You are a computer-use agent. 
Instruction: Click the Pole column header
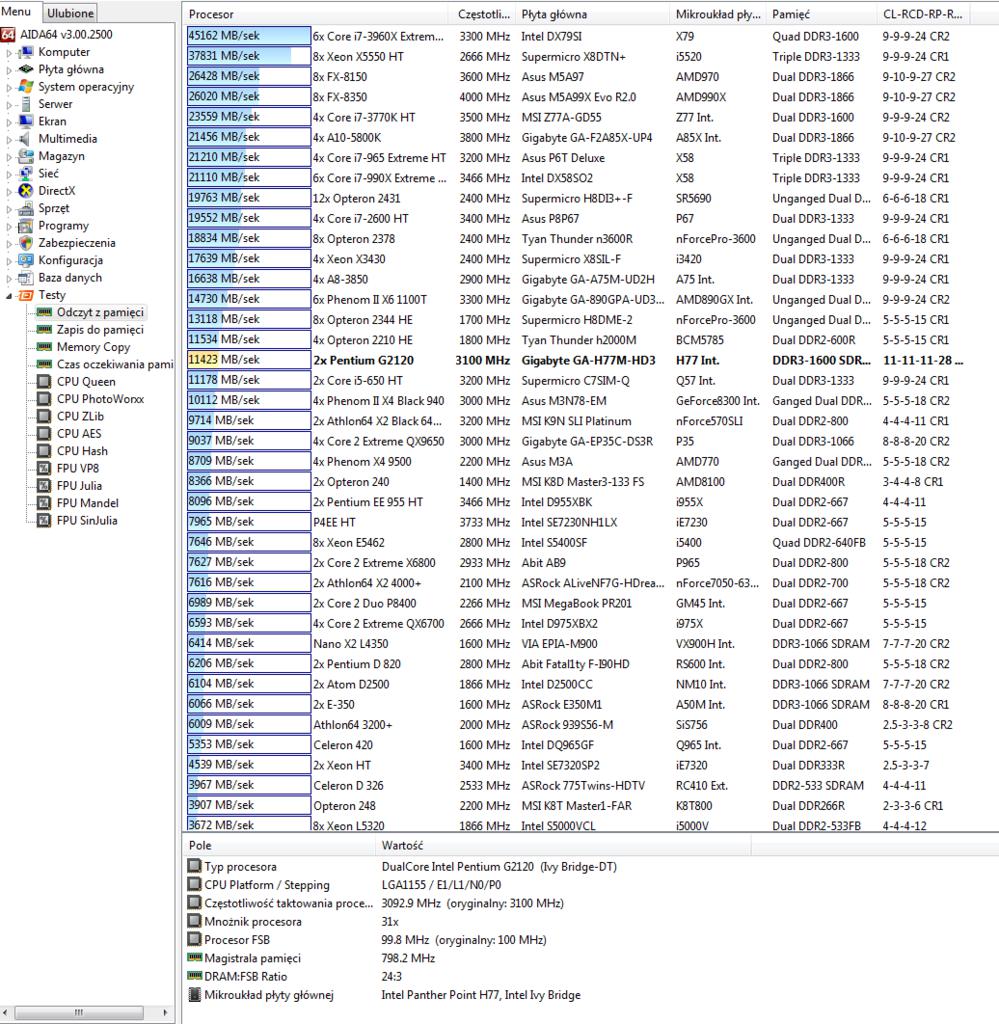pyautogui.click(x=279, y=845)
